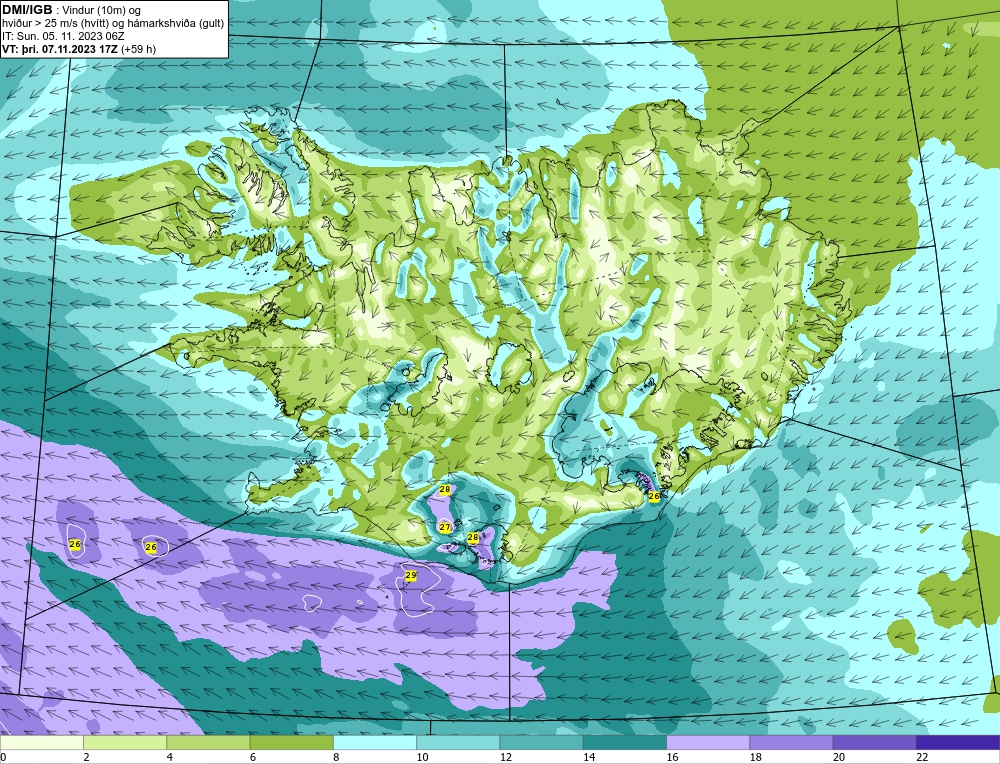
Task: Select the 4–6 m/s light green swatch
Action: [209, 742]
